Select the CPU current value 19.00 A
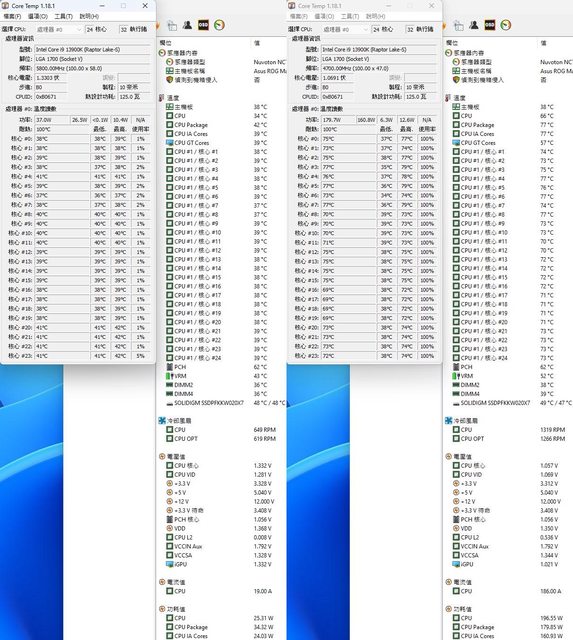The height and width of the screenshot is (640, 573). tap(263, 591)
